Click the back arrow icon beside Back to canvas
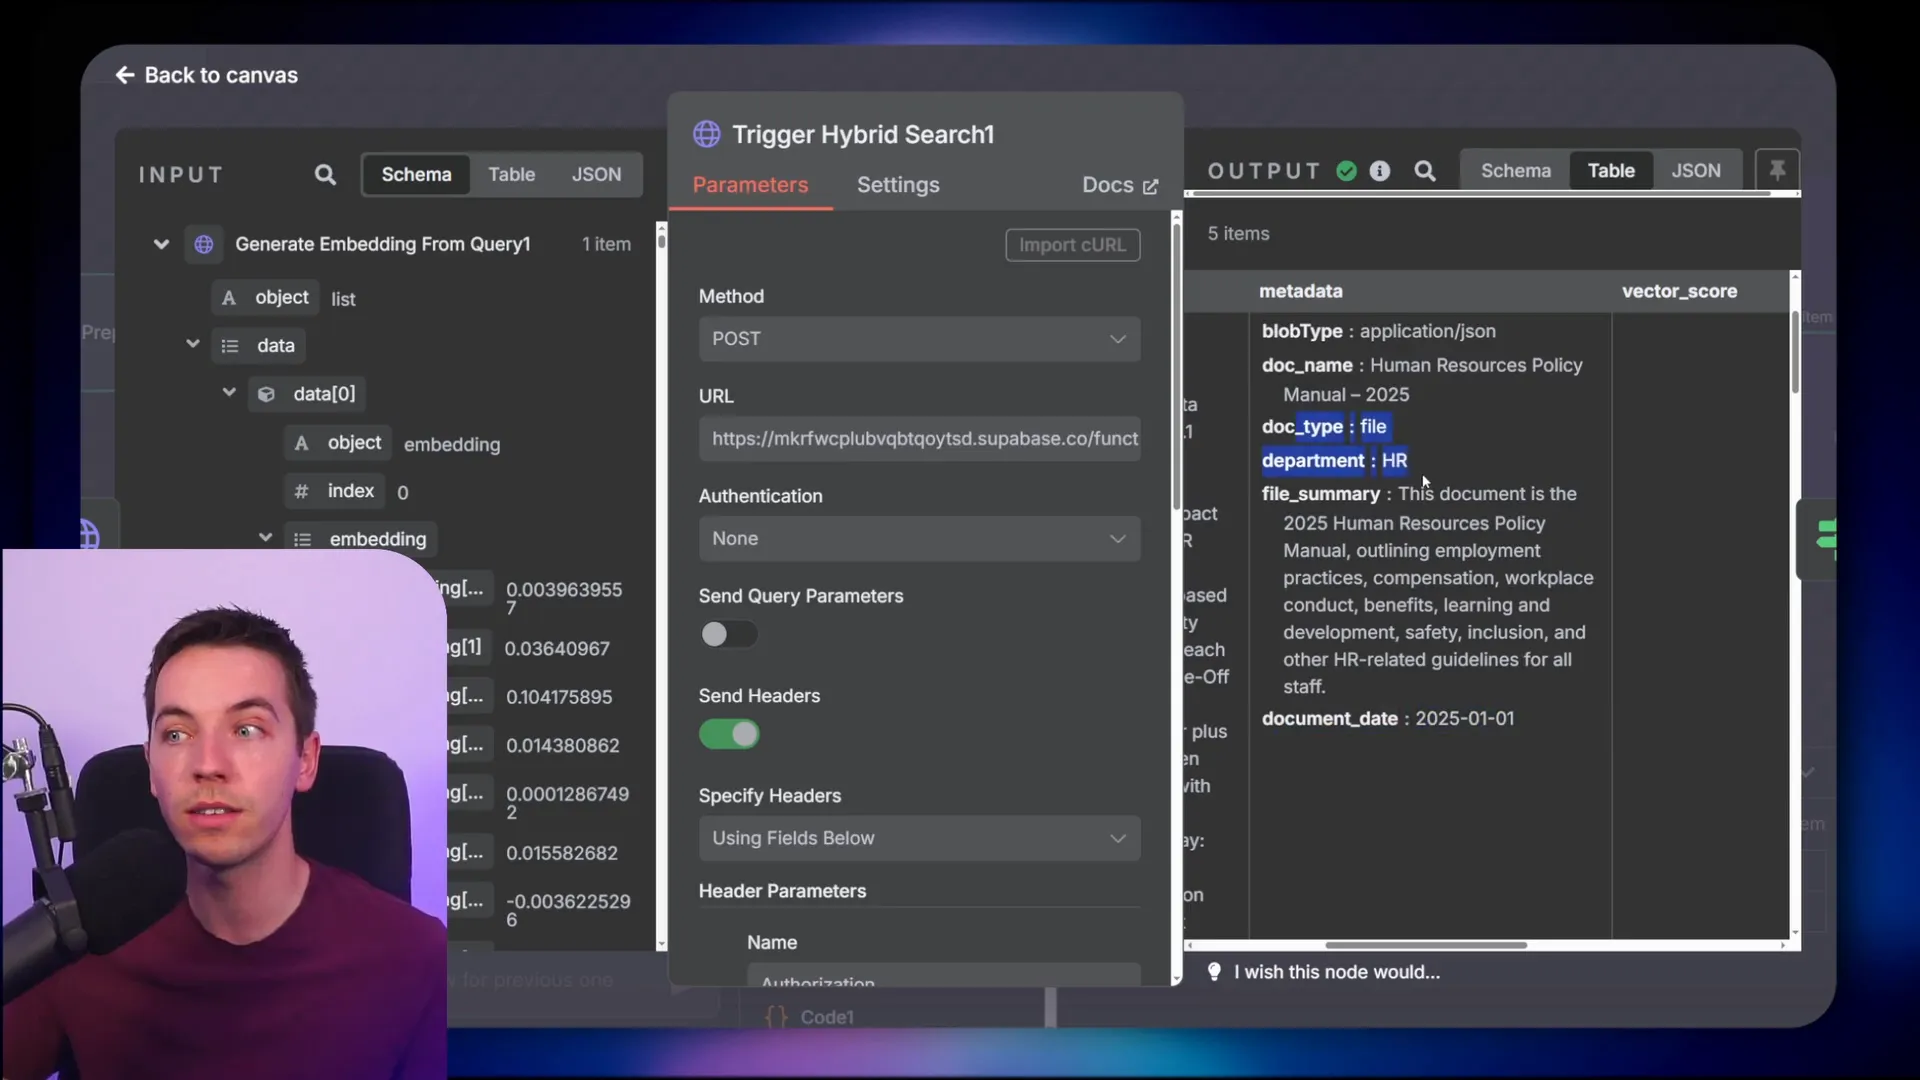The width and height of the screenshot is (1920, 1080). 125,75
